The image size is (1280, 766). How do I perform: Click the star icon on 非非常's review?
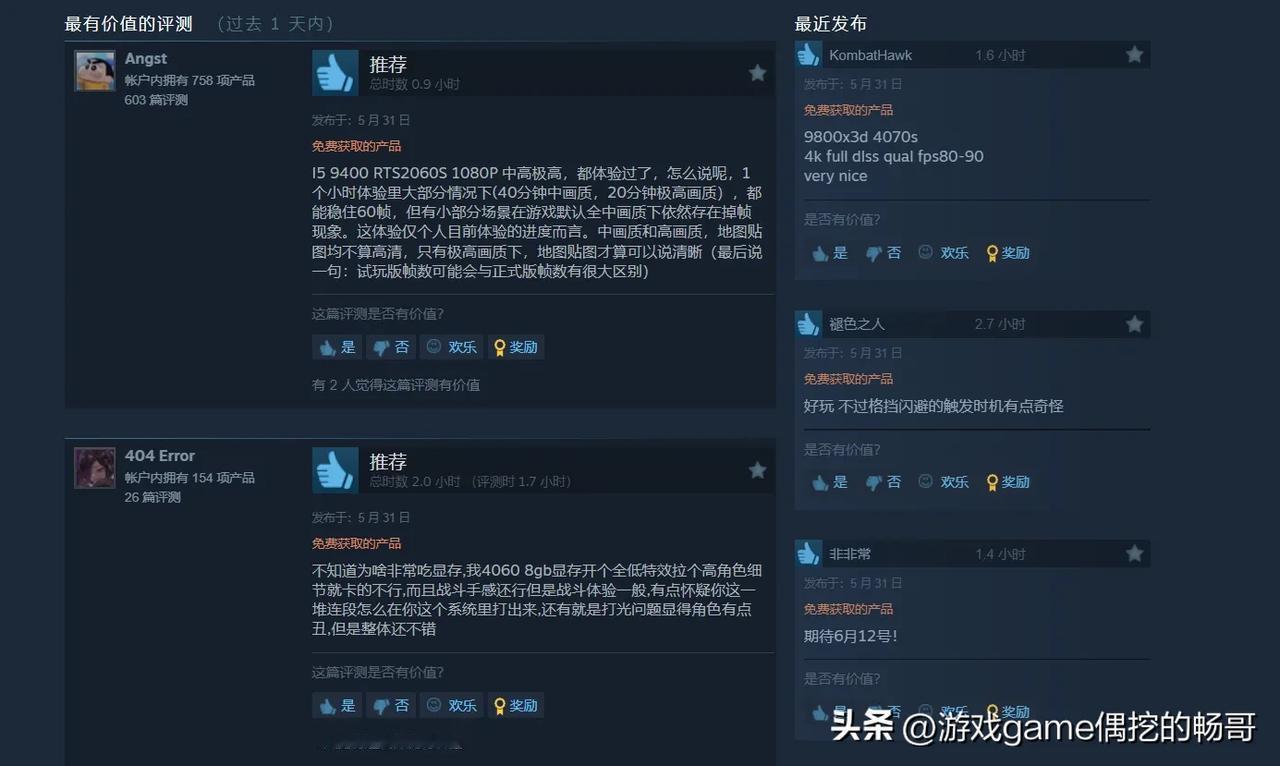pyautogui.click(x=1134, y=553)
